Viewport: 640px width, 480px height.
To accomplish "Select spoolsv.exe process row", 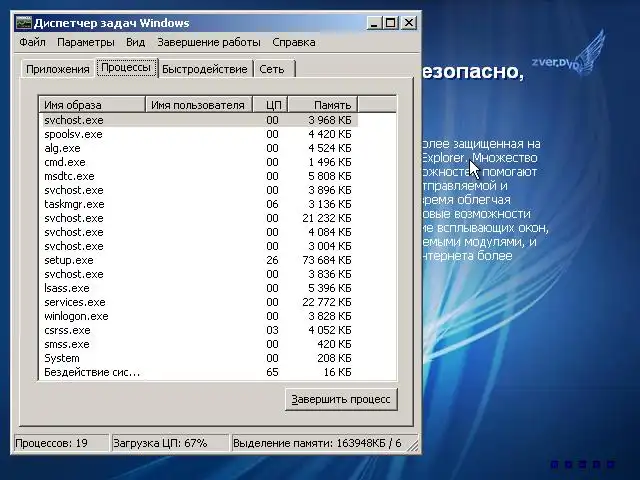I will pyautogui.click(x=200, y=134).
